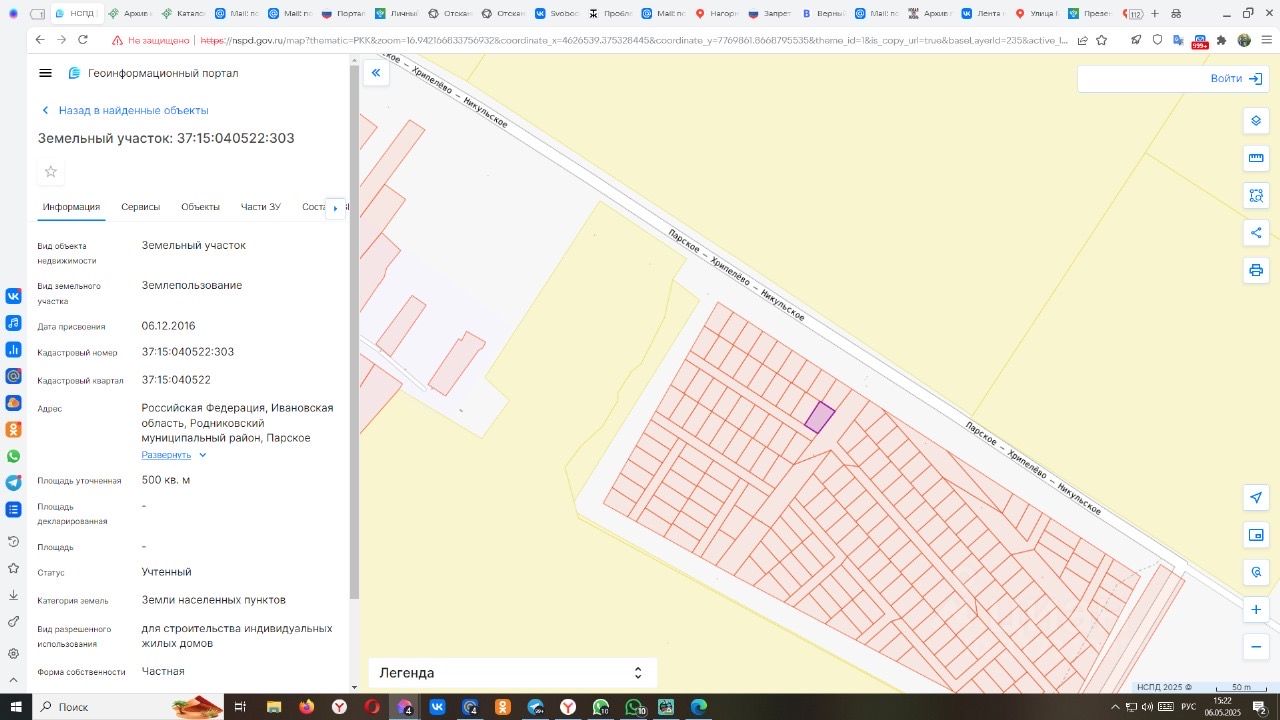Screen dimensions: 1280x720
Task: Switch to the Сервисы tab
Action: 140,207
